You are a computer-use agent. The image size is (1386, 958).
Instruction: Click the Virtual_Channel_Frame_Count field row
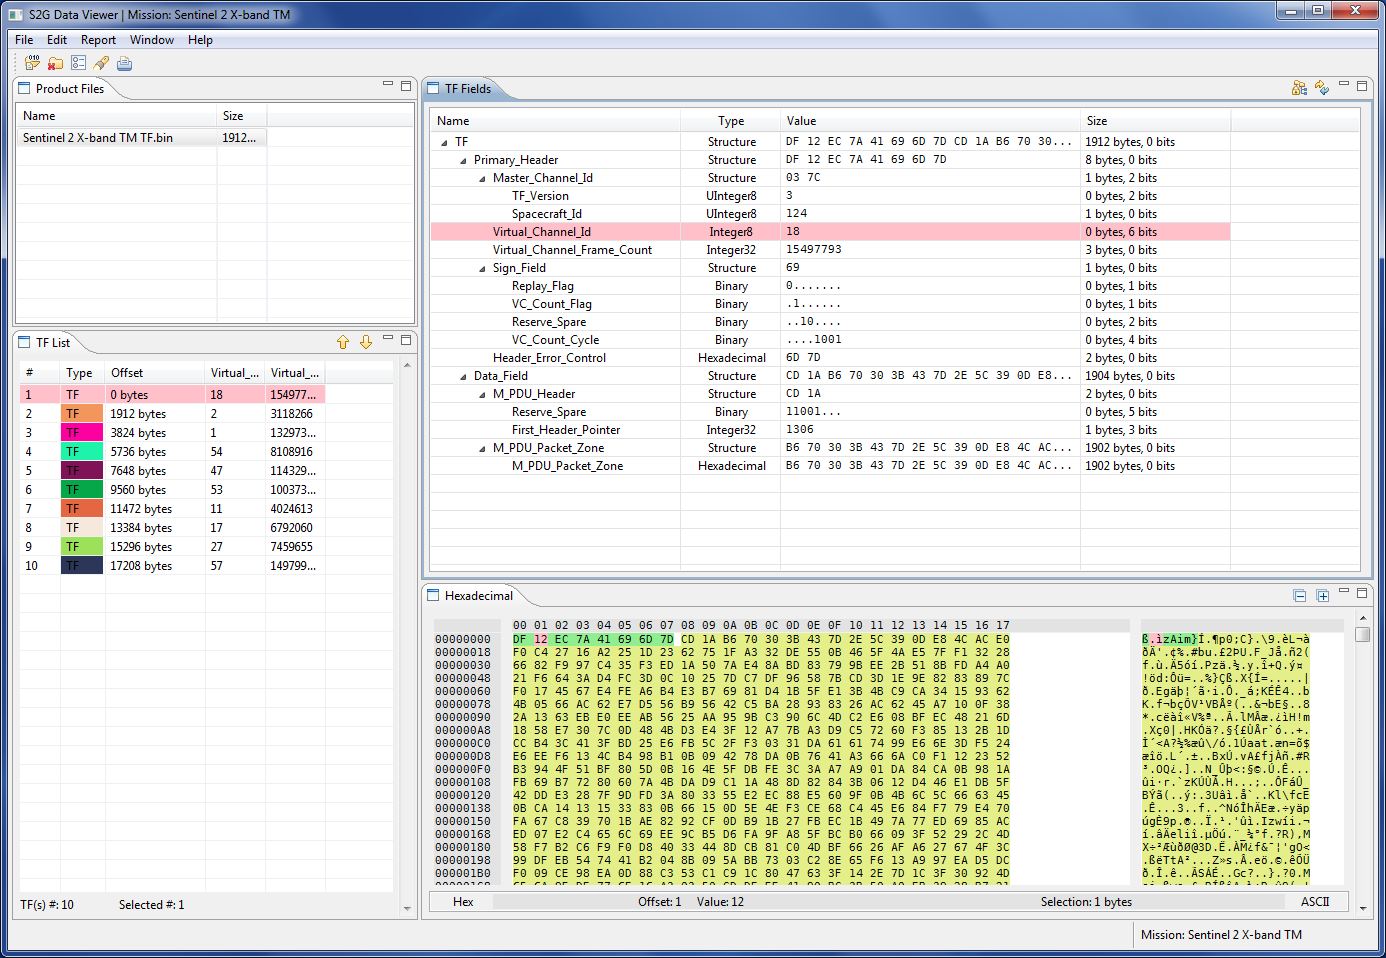(572, 250)
